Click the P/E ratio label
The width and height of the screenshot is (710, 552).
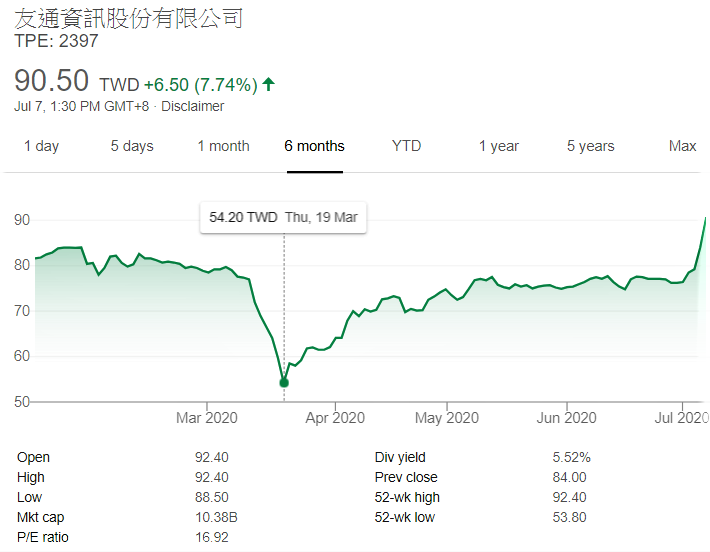point(43,537)
